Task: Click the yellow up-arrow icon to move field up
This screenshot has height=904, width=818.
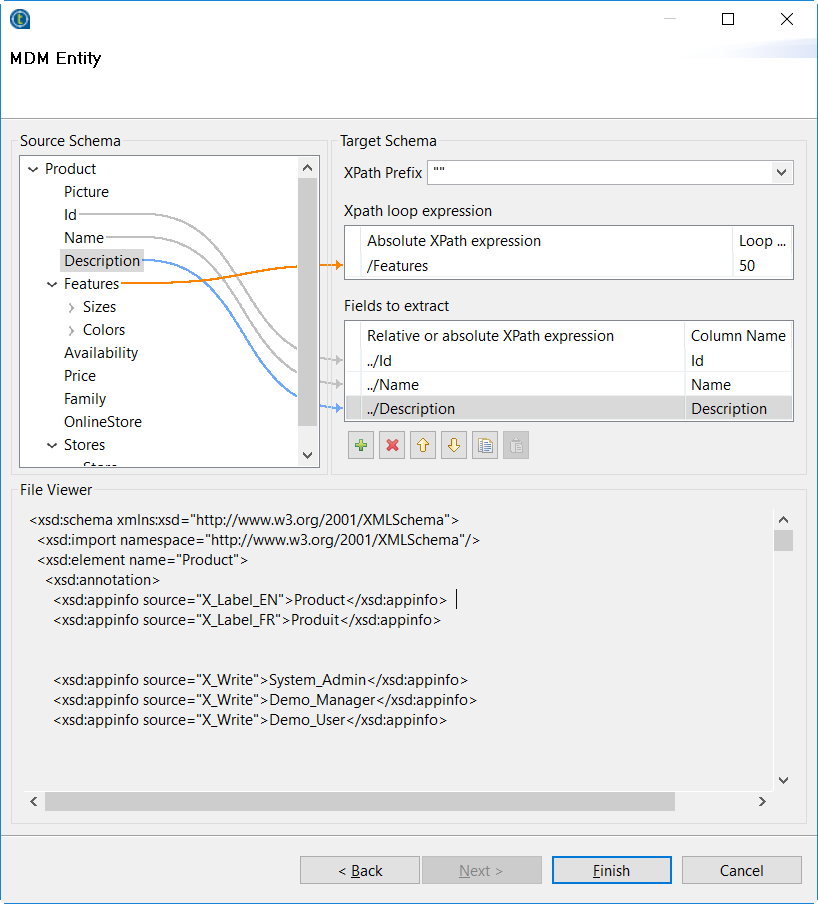Action: tap(423, 445)
